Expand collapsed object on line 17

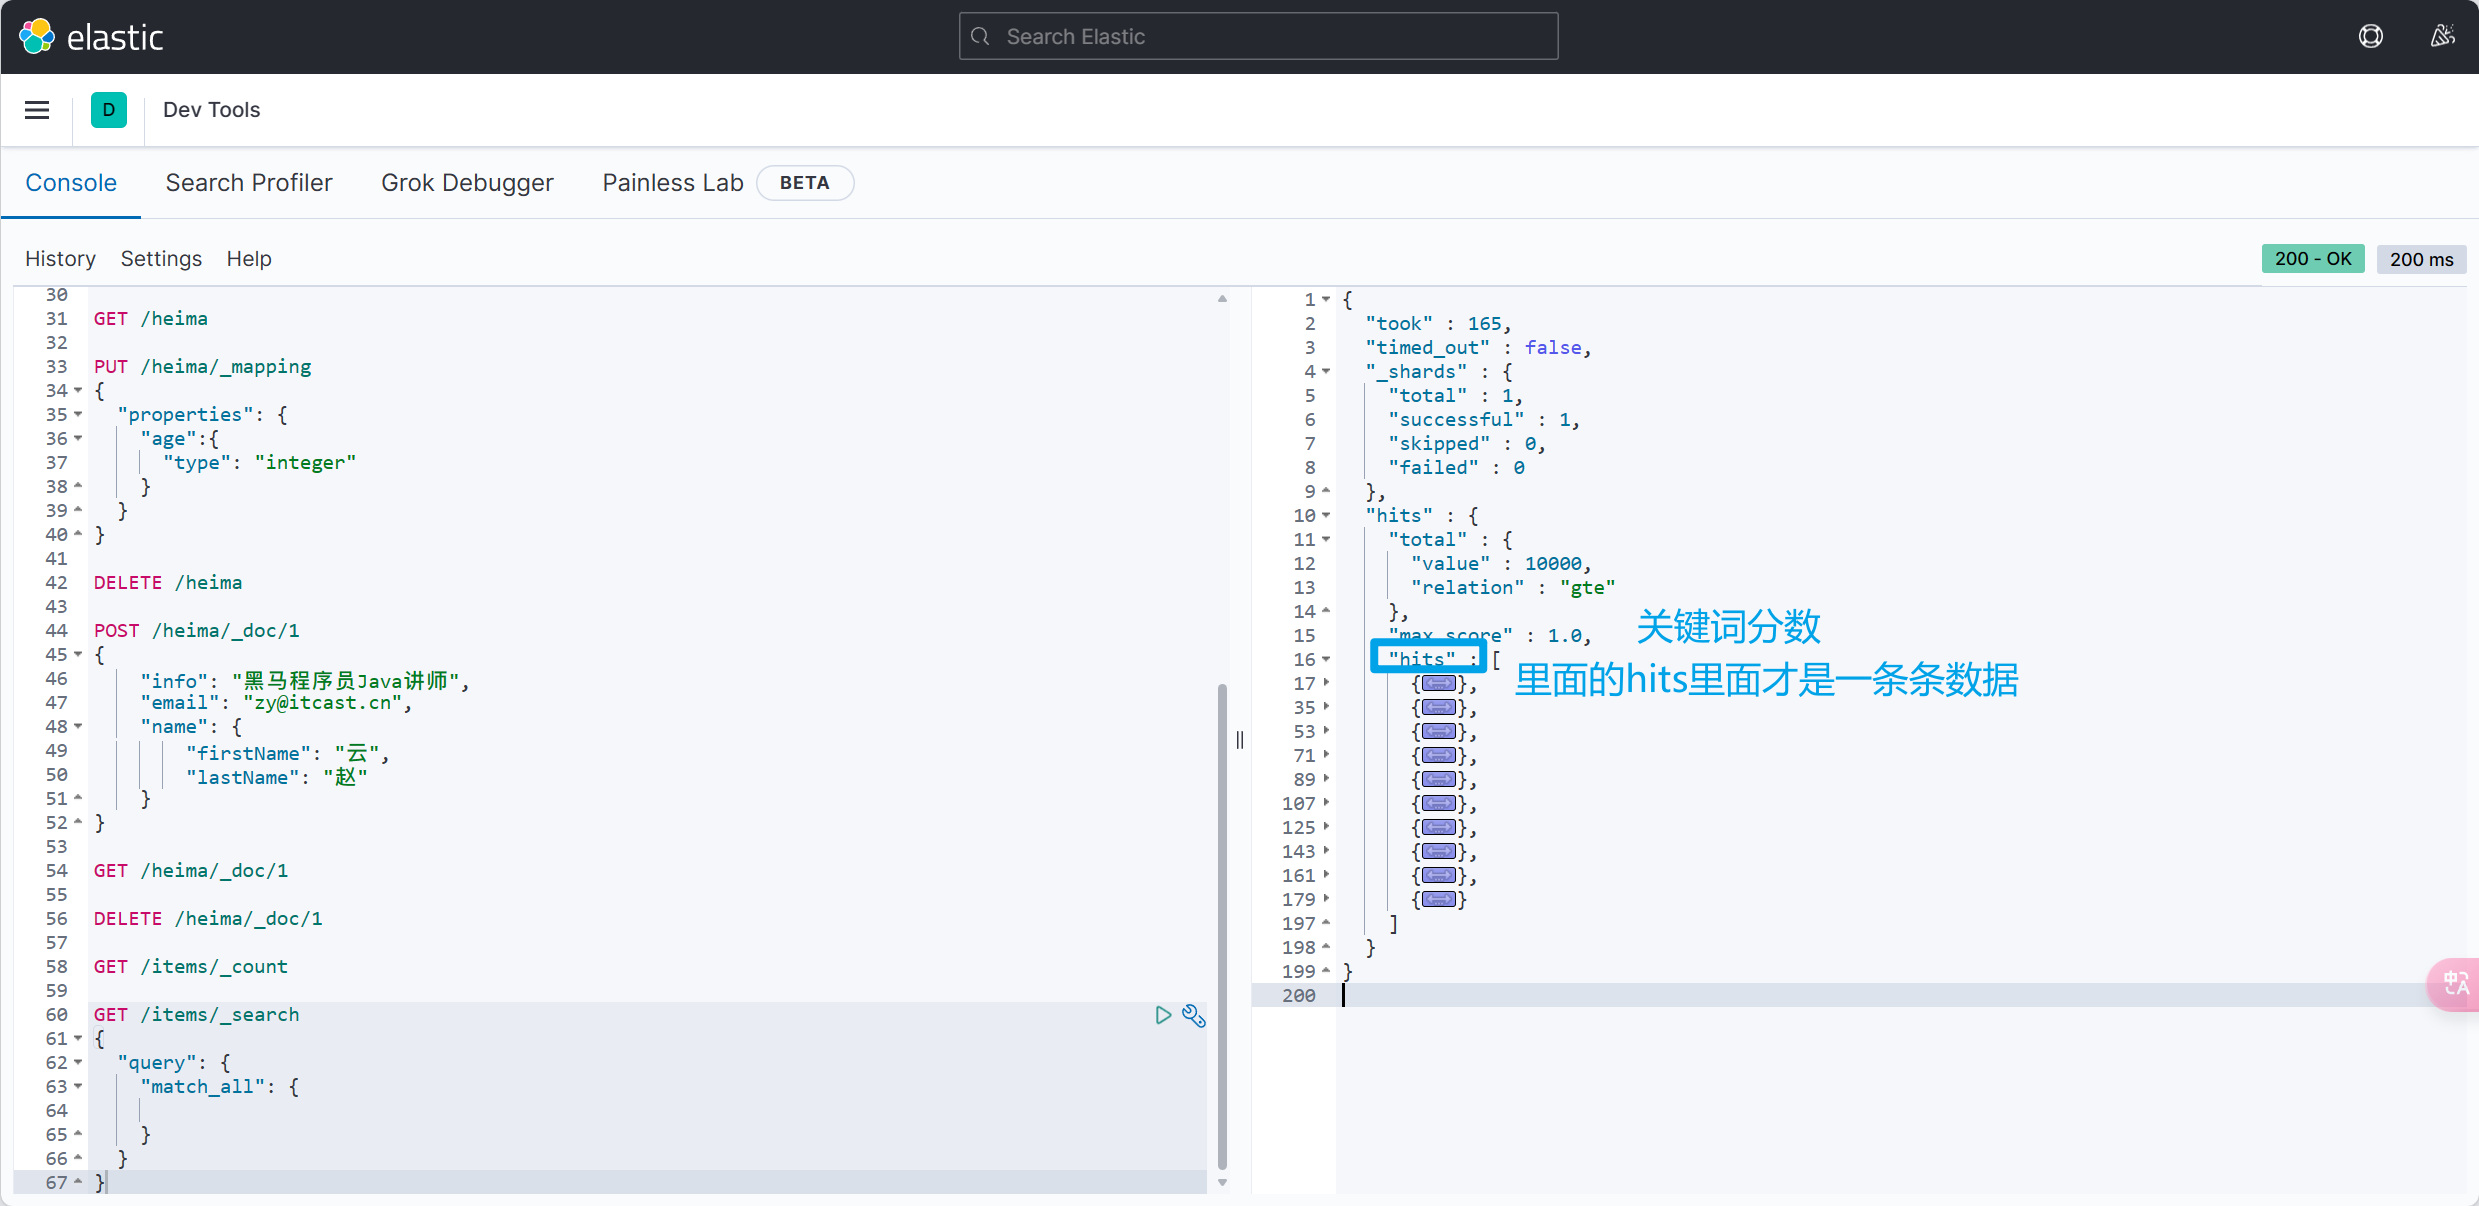coord(1327,683)
